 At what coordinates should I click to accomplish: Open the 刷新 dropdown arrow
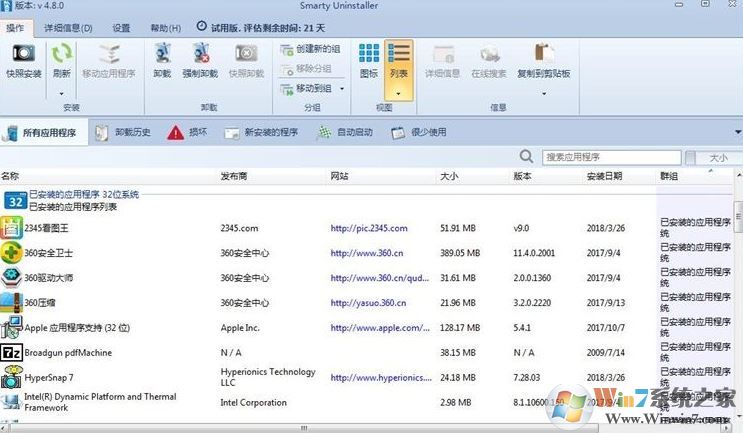(62, 94)
